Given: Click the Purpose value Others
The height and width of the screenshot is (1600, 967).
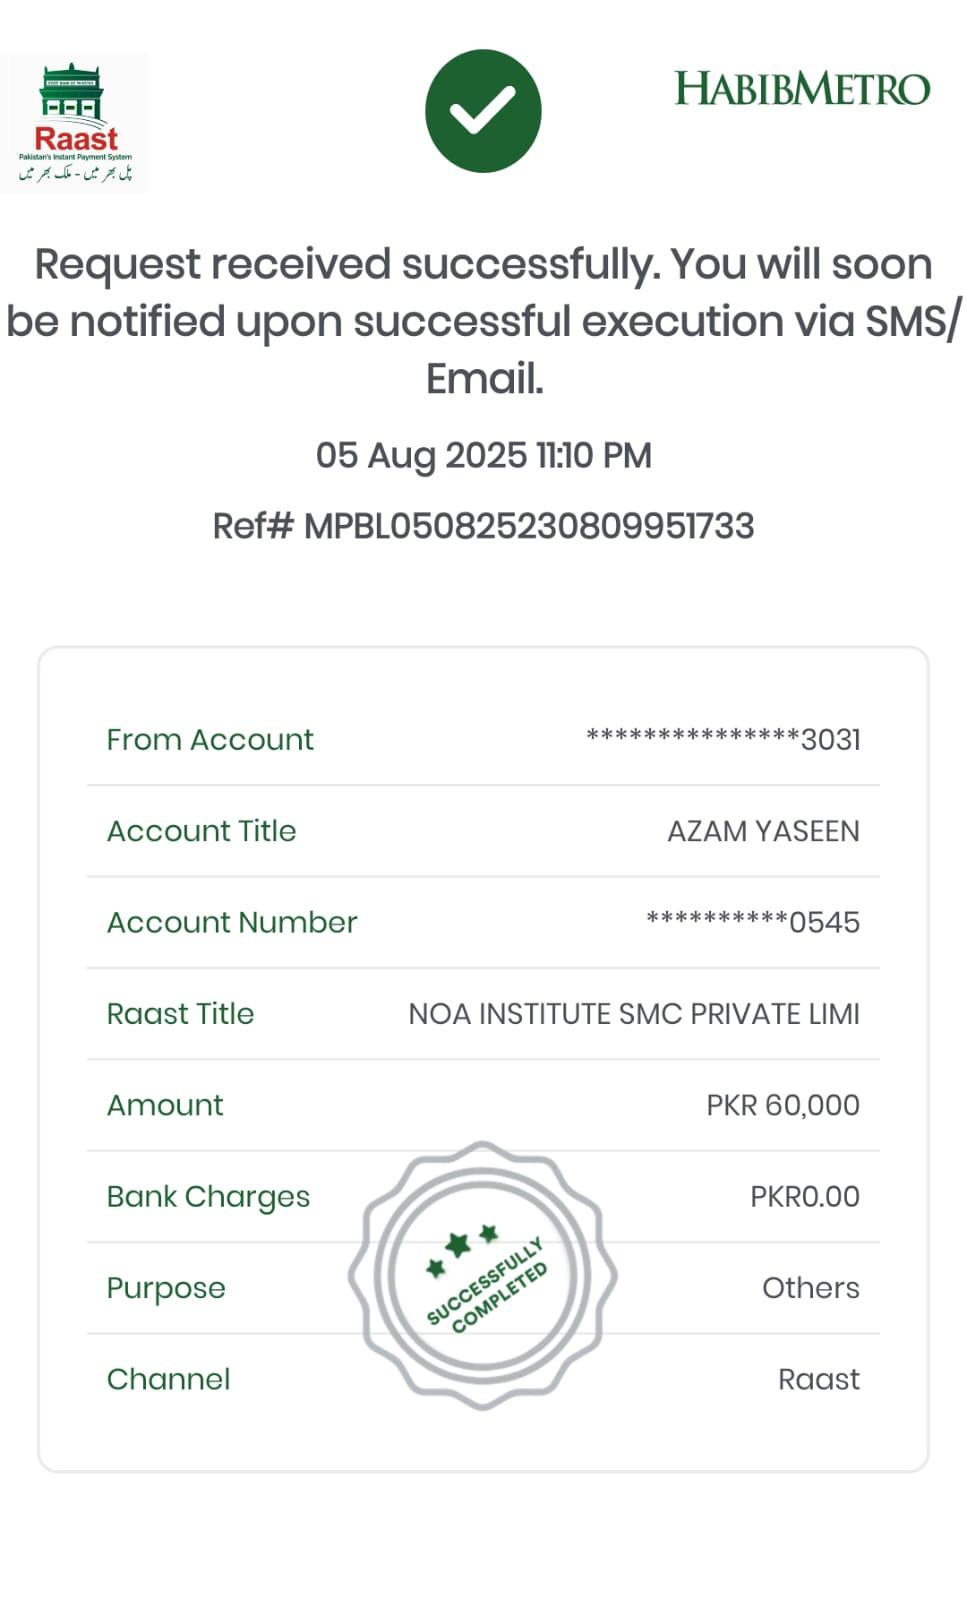Looking at the screenshot, I should tap(810, 1288).
